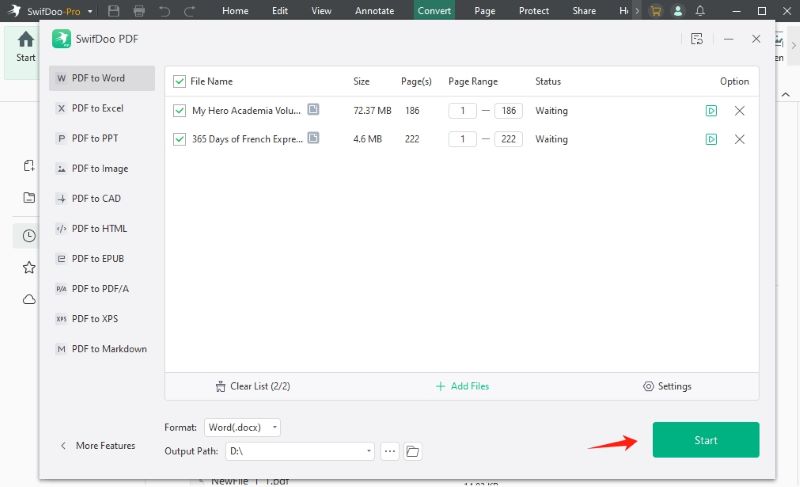The width and height of the screenshot is (800, 487).
Task: Browse output path with ellipsis button
Action: (390, 451)
